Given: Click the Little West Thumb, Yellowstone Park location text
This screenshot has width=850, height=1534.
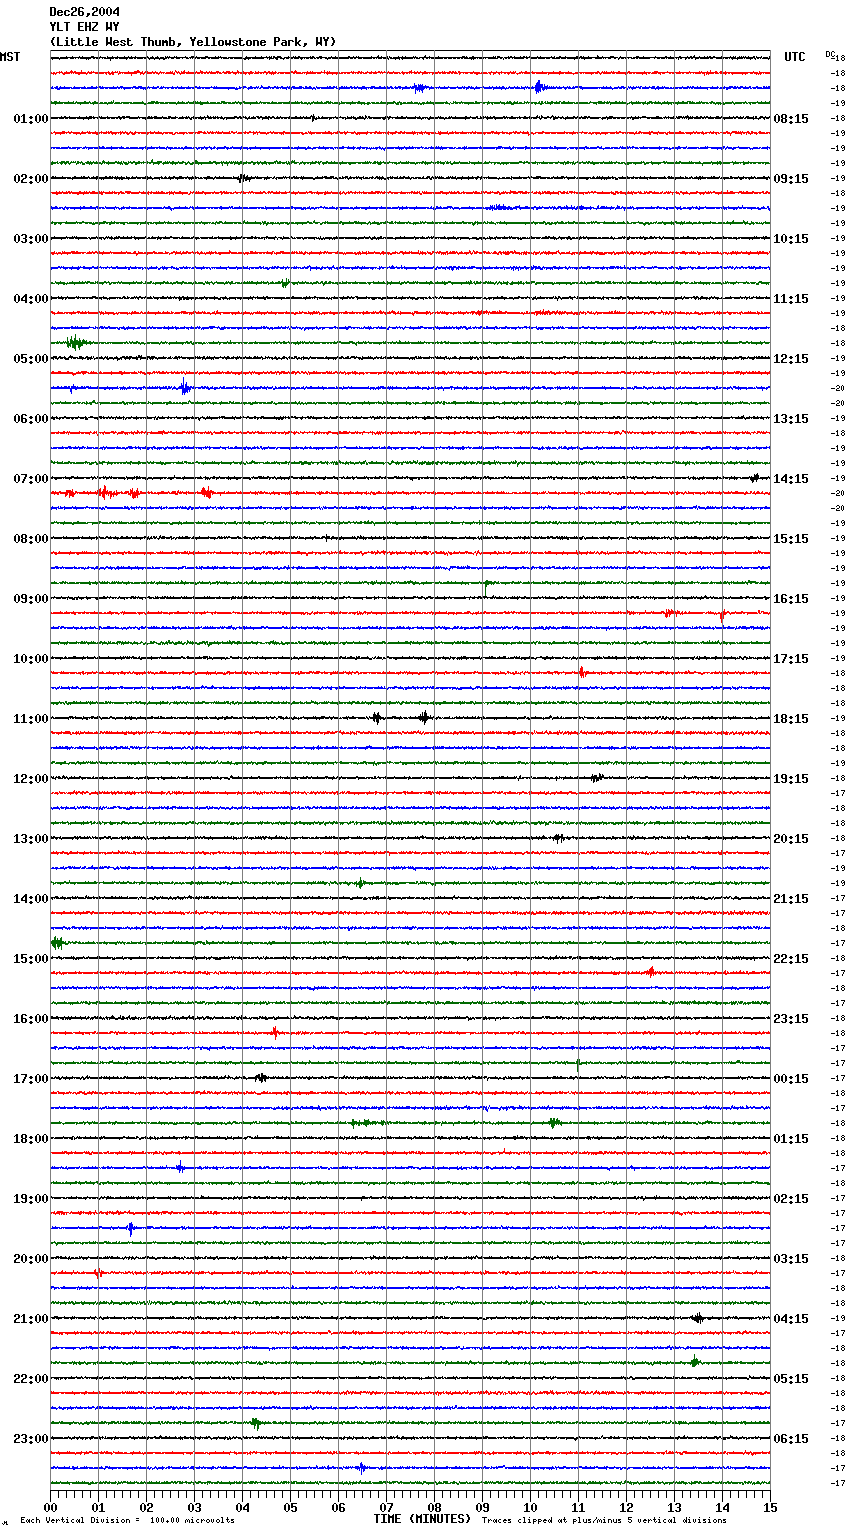Looking at the screenshot, I should click(x=193, y=42).
